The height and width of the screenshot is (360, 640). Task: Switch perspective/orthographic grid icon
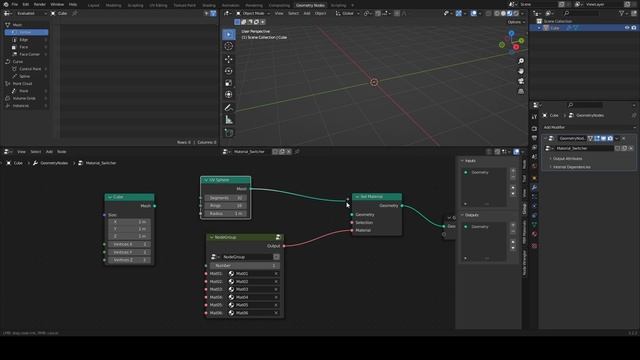(521, 91)
